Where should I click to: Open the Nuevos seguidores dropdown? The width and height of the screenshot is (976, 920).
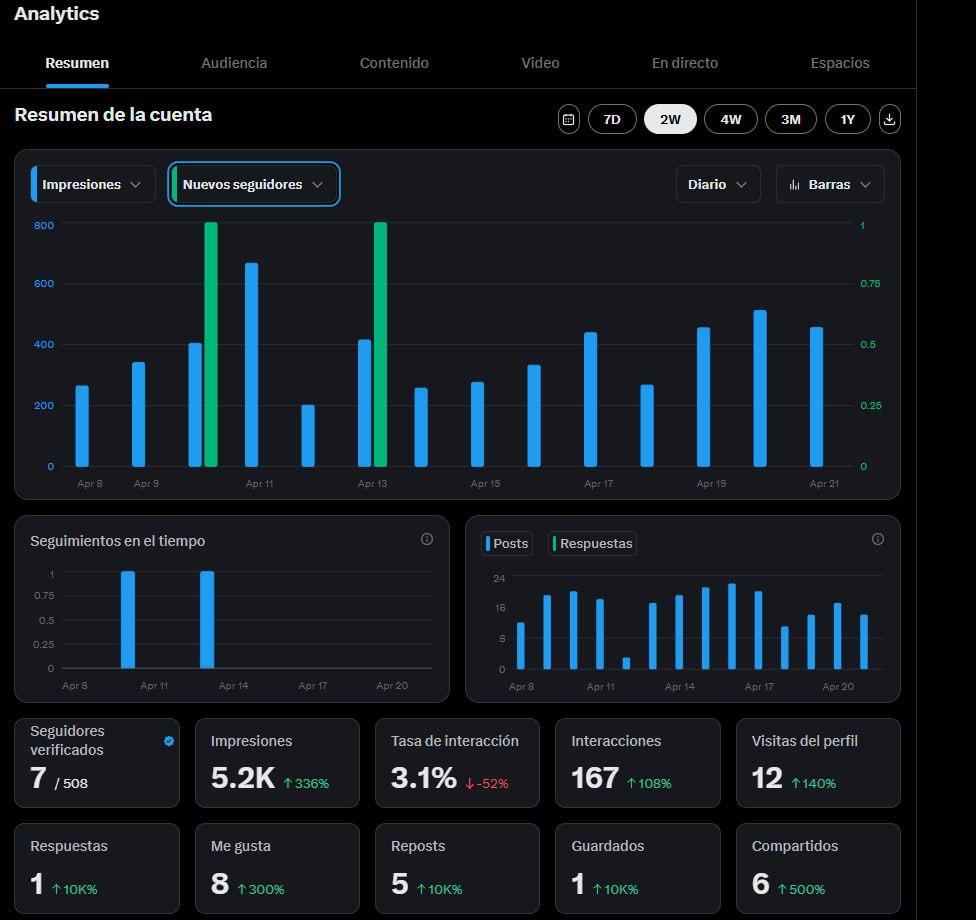(x=254, y=184)
